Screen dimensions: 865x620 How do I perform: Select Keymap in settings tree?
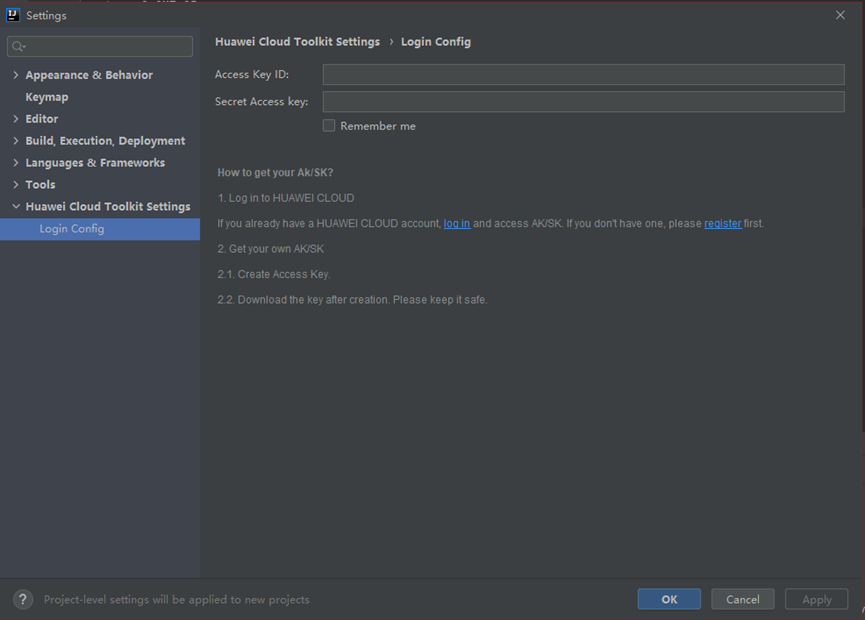click(47, 97)
